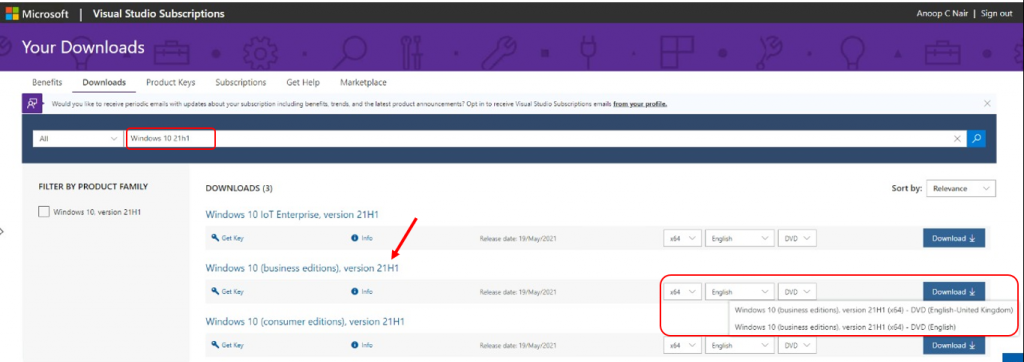Image resolution: width=1024 pixels, height=362 pixels.
Task: Click the 'from your profile' link
Action: click(640, 104)
